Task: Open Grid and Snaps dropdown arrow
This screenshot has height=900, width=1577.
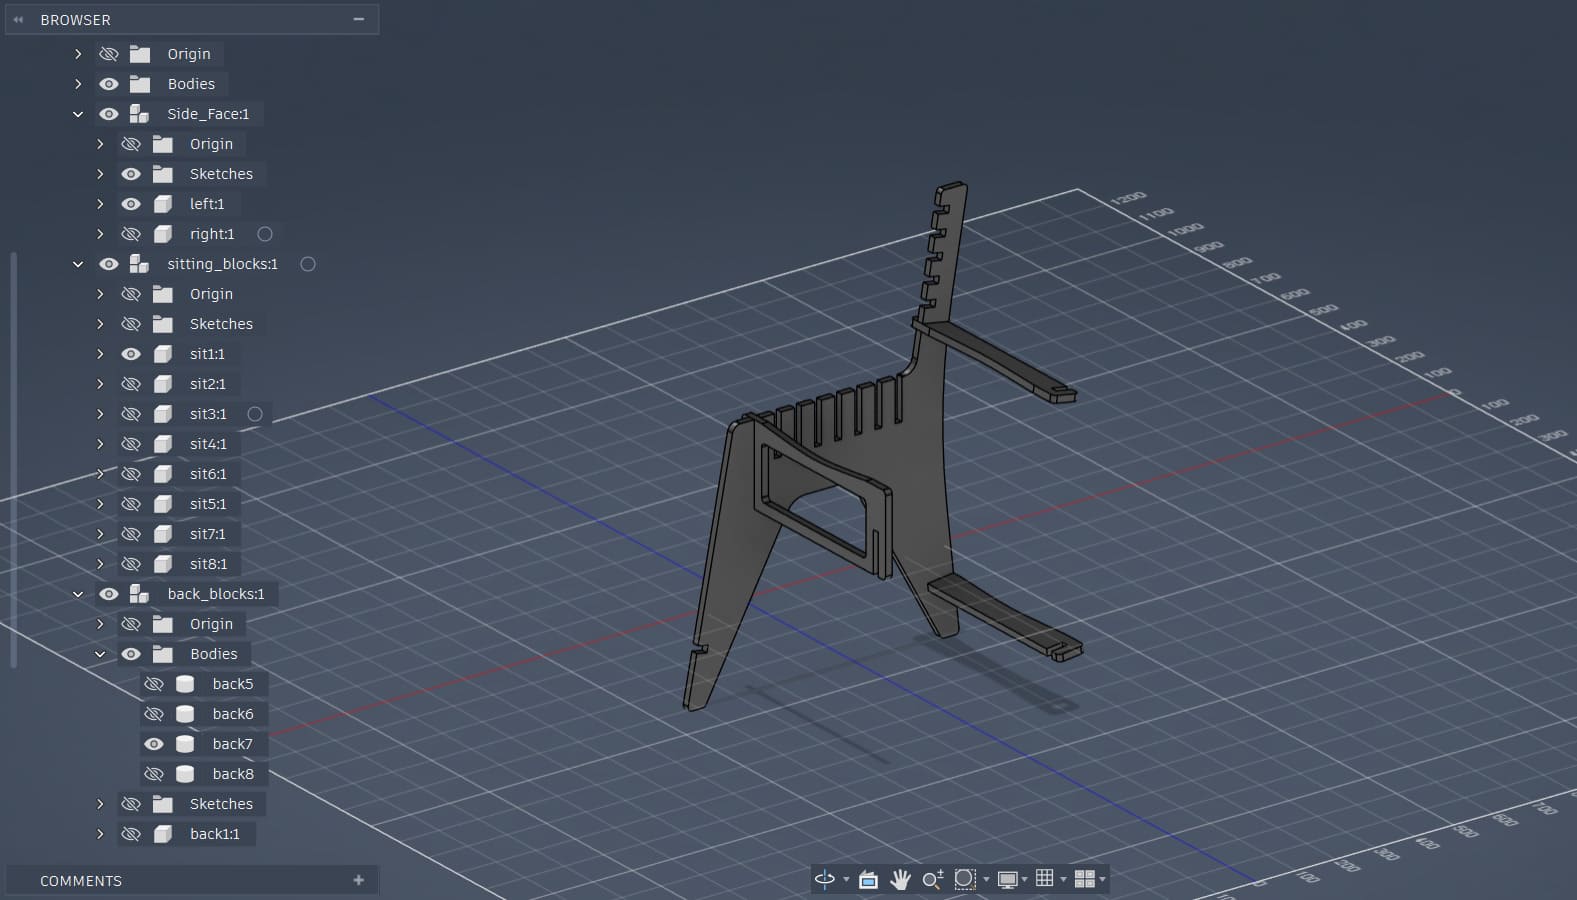Action: click(x=1063, y=880)
